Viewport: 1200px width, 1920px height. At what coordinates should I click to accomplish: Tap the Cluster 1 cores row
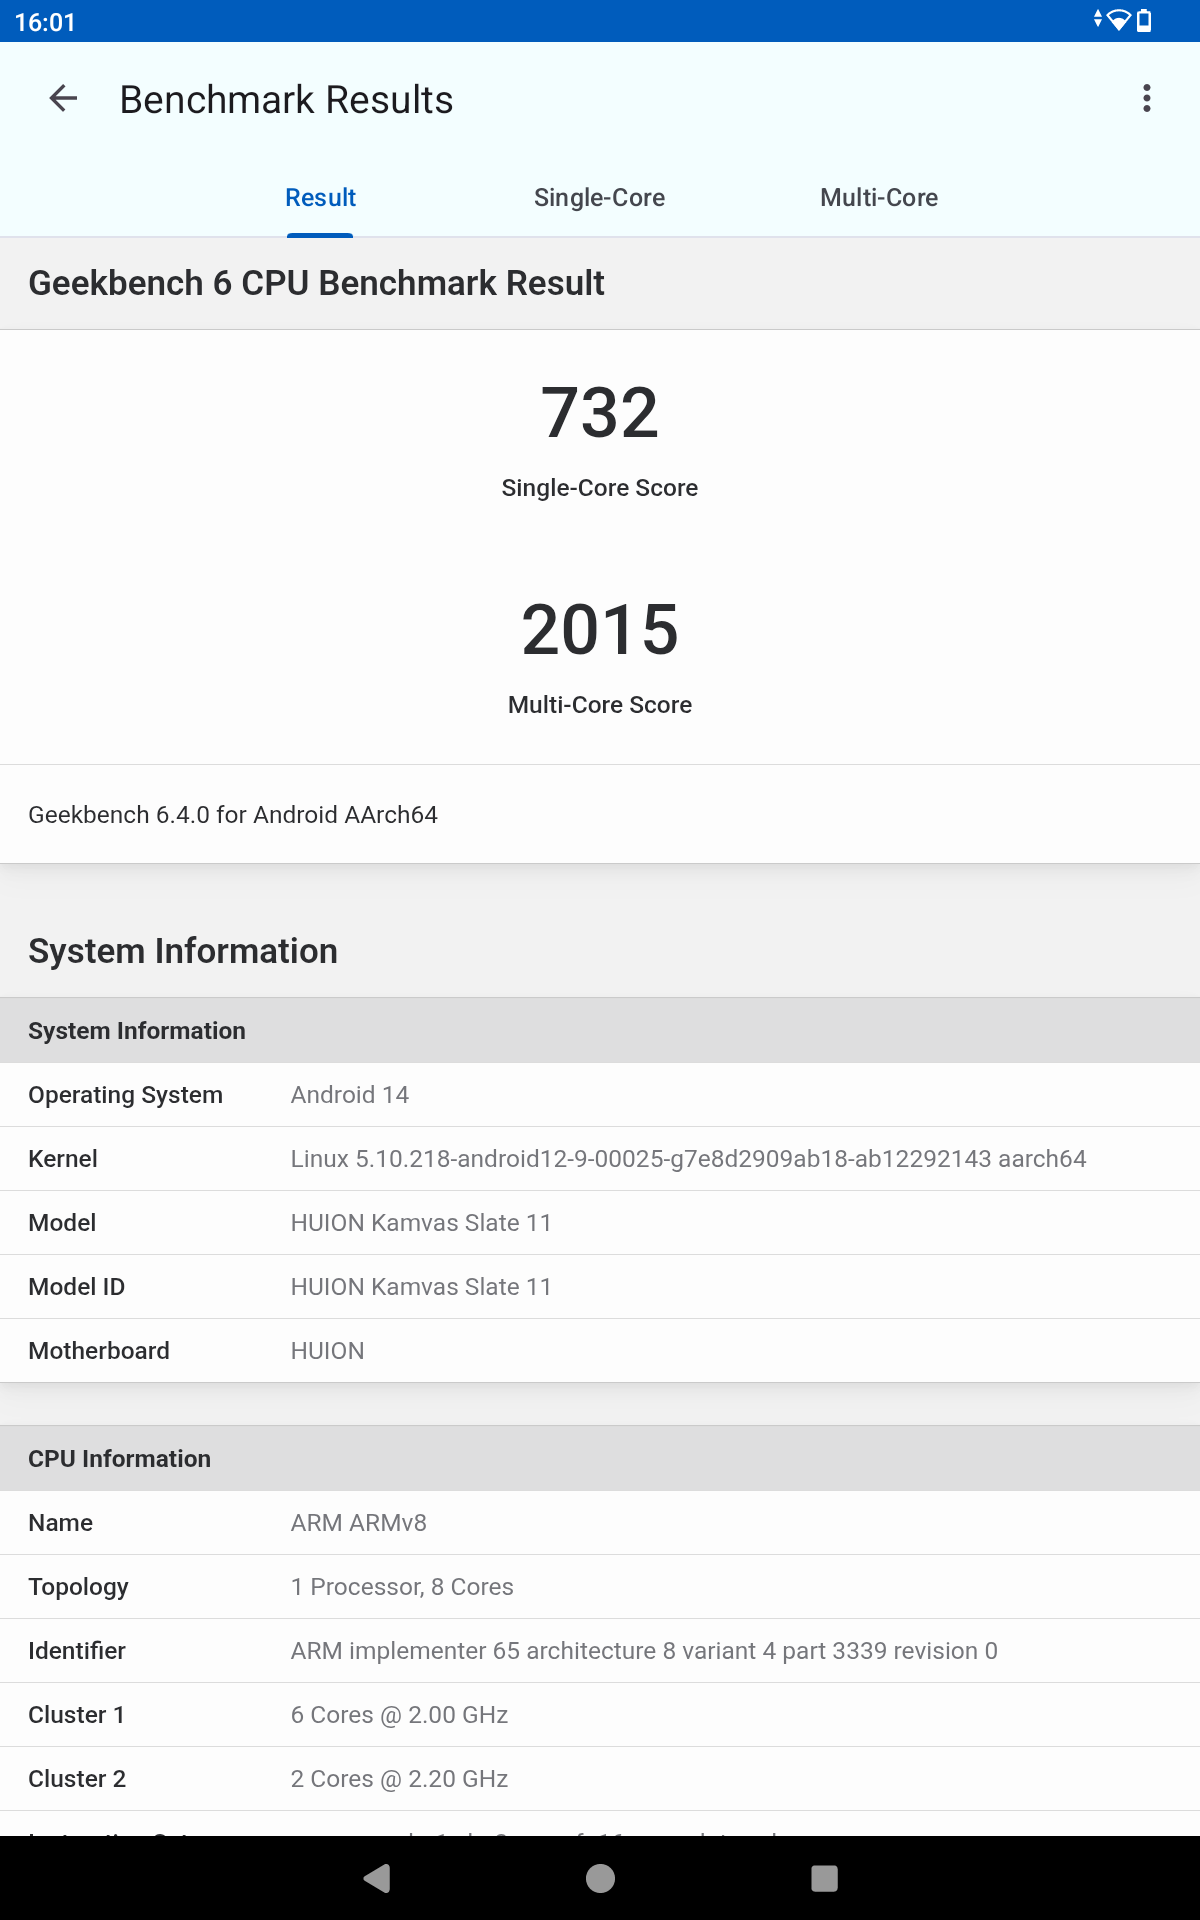click(x=600, y=1715)
